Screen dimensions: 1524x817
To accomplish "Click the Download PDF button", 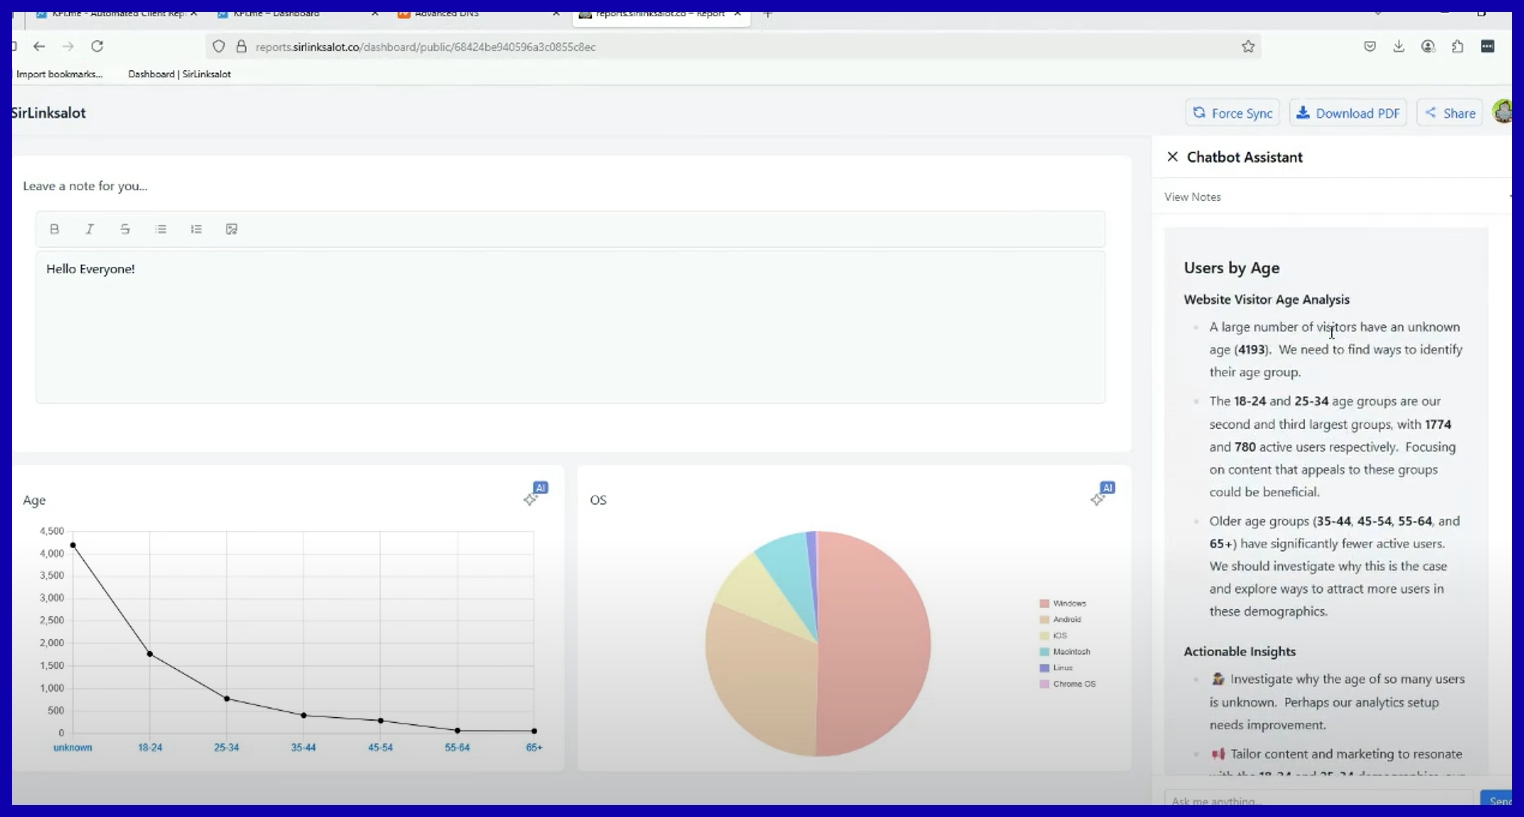I will pos(1348,113).
